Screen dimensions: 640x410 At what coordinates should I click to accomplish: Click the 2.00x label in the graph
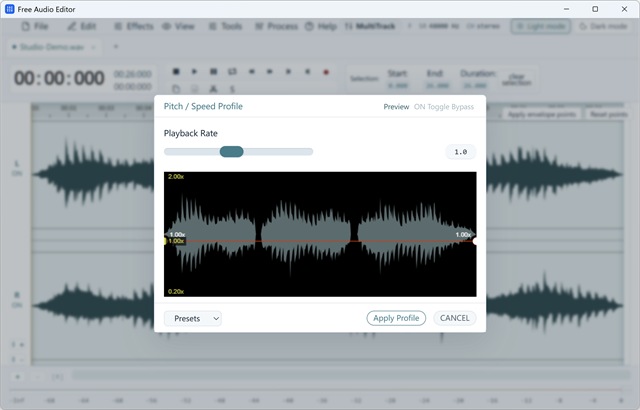[x=176, y=177]
